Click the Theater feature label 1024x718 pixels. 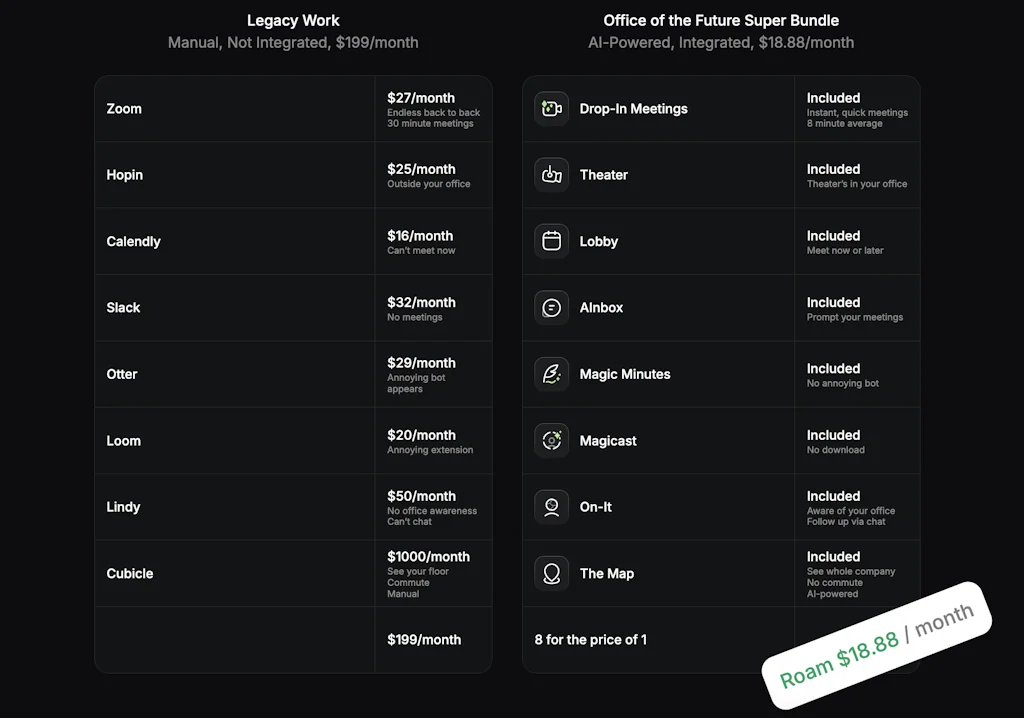click(603, 175)
